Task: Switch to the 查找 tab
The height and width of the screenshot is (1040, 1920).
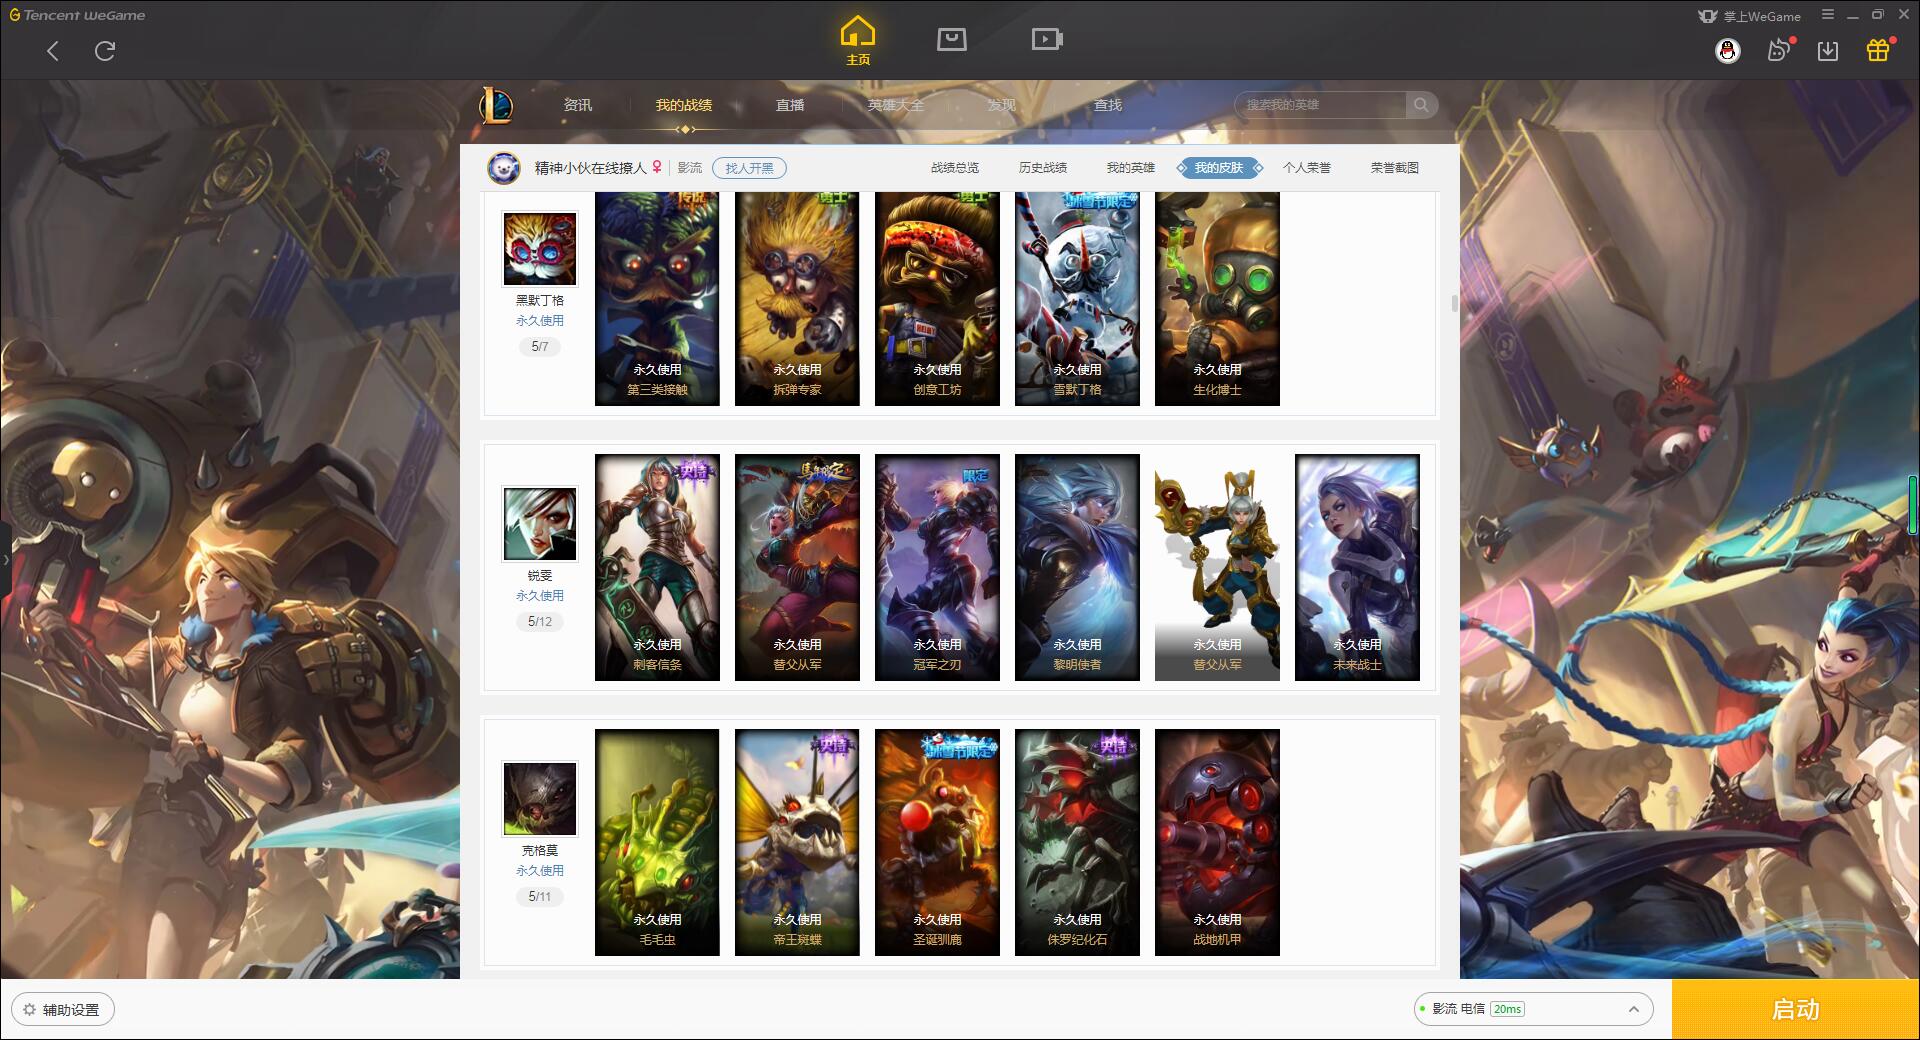Action: point(1108,105)
